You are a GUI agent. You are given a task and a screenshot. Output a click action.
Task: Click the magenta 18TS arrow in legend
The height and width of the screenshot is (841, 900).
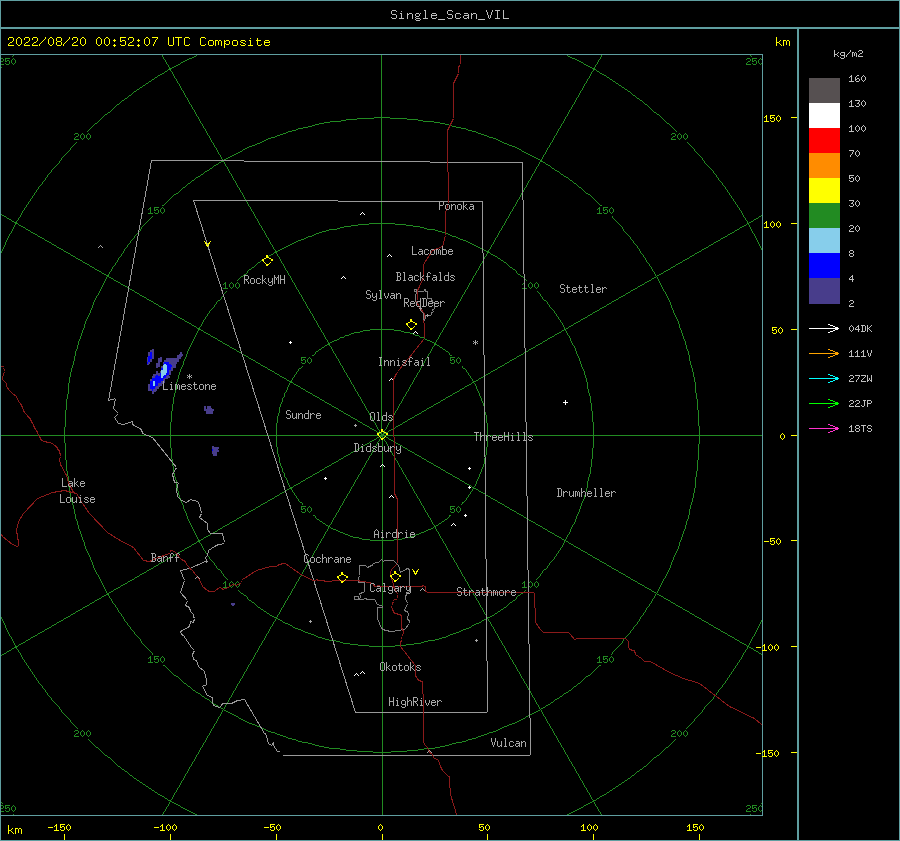click(x=824, y=428)
